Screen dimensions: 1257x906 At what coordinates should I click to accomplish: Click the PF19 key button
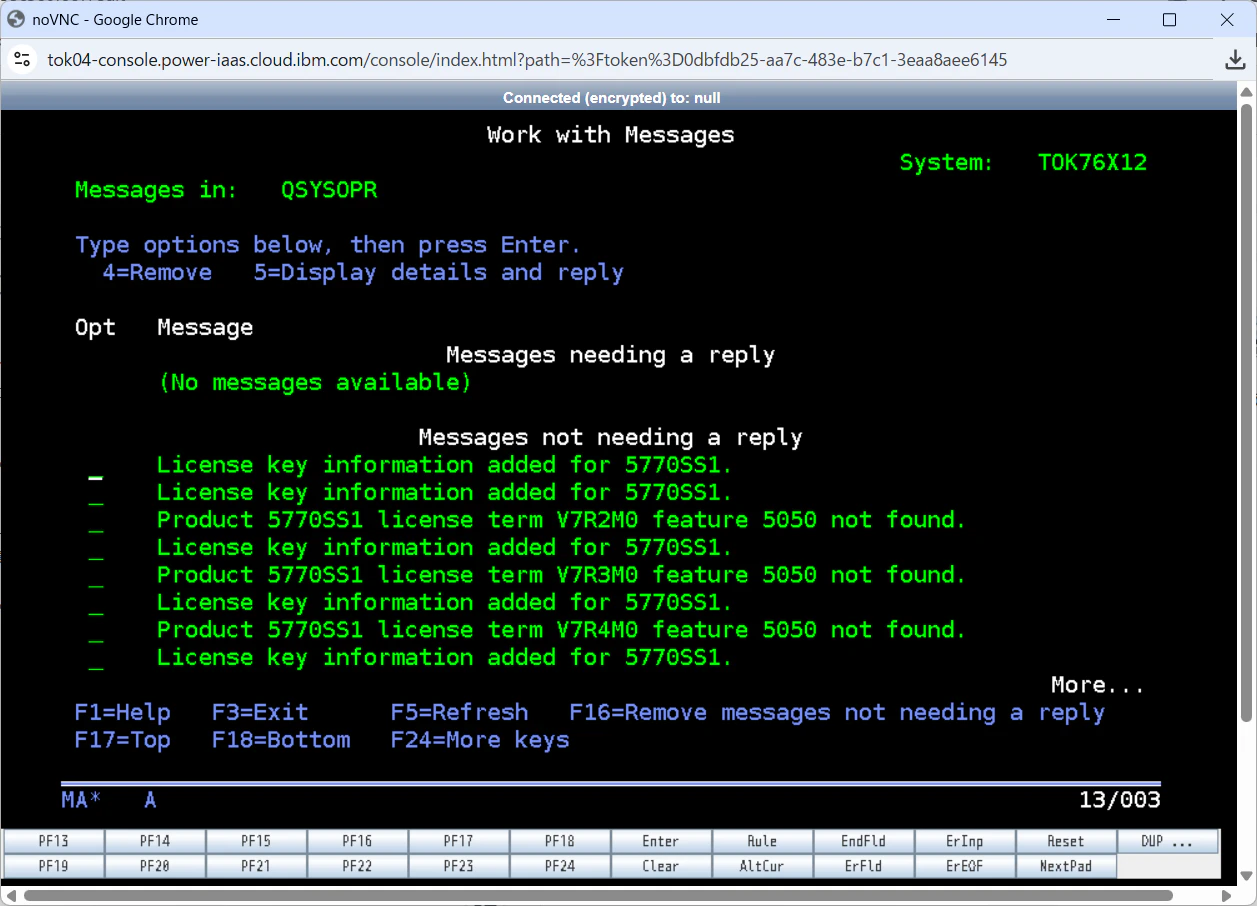[54, 866]
